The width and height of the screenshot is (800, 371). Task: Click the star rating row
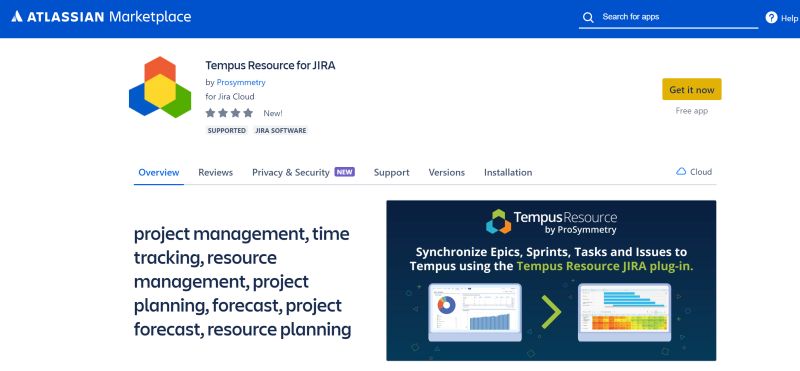pyautogui.click(x=229, y=113)
